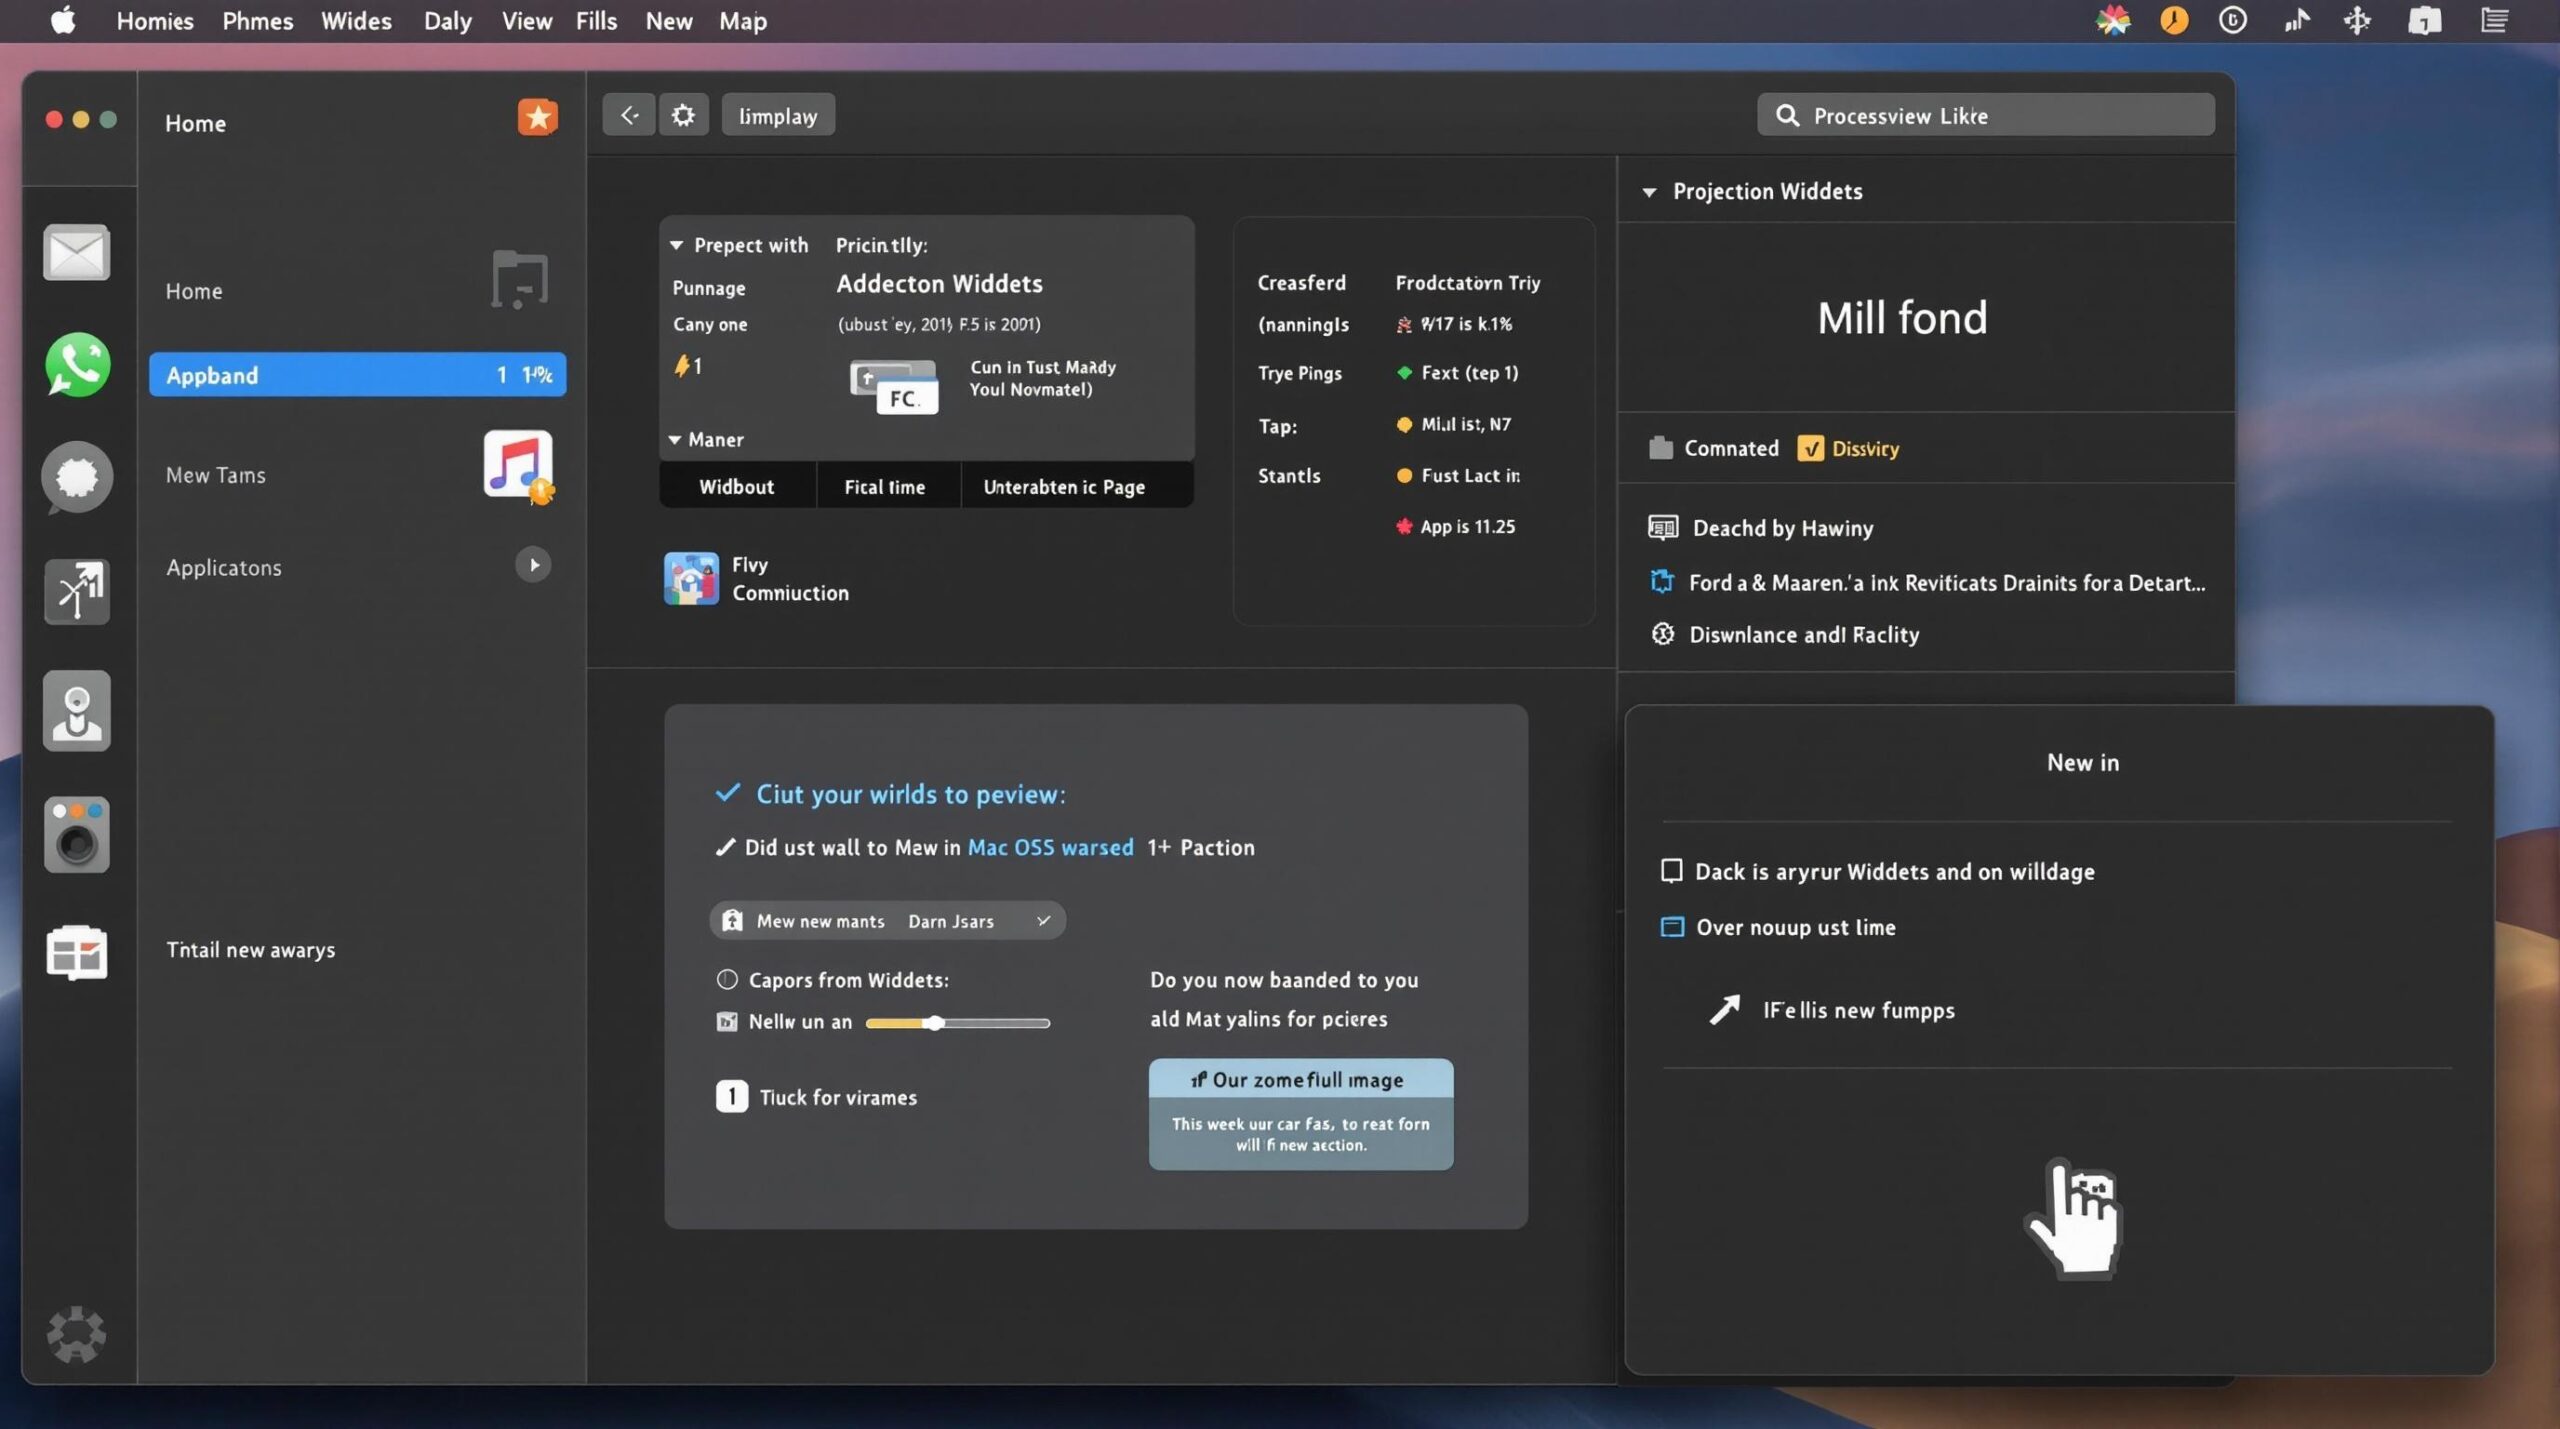This screenshot has height=1429, width=2560.
Task: Click the orange star favorite icon
Action: [x=537, y=117]
